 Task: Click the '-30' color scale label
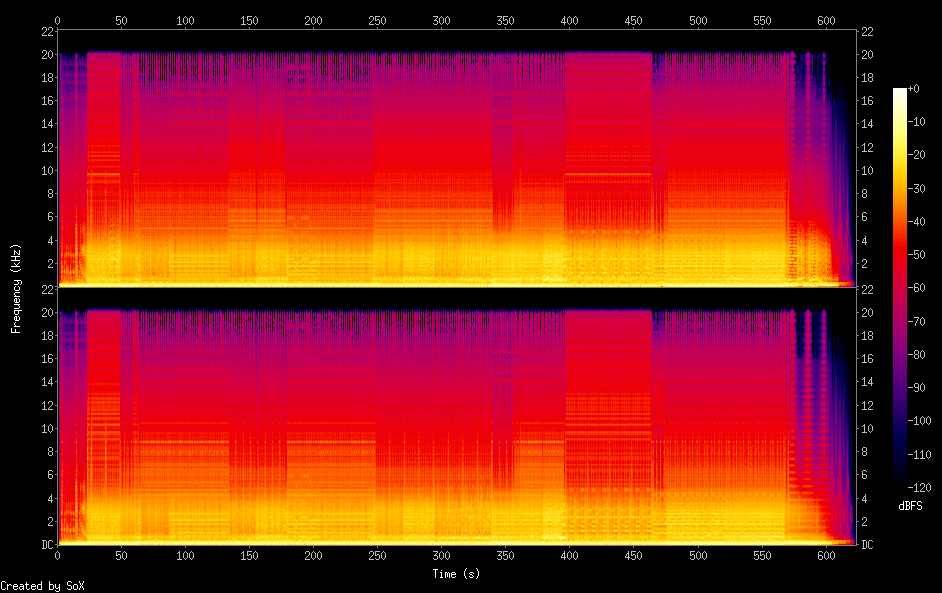(916, 189)
